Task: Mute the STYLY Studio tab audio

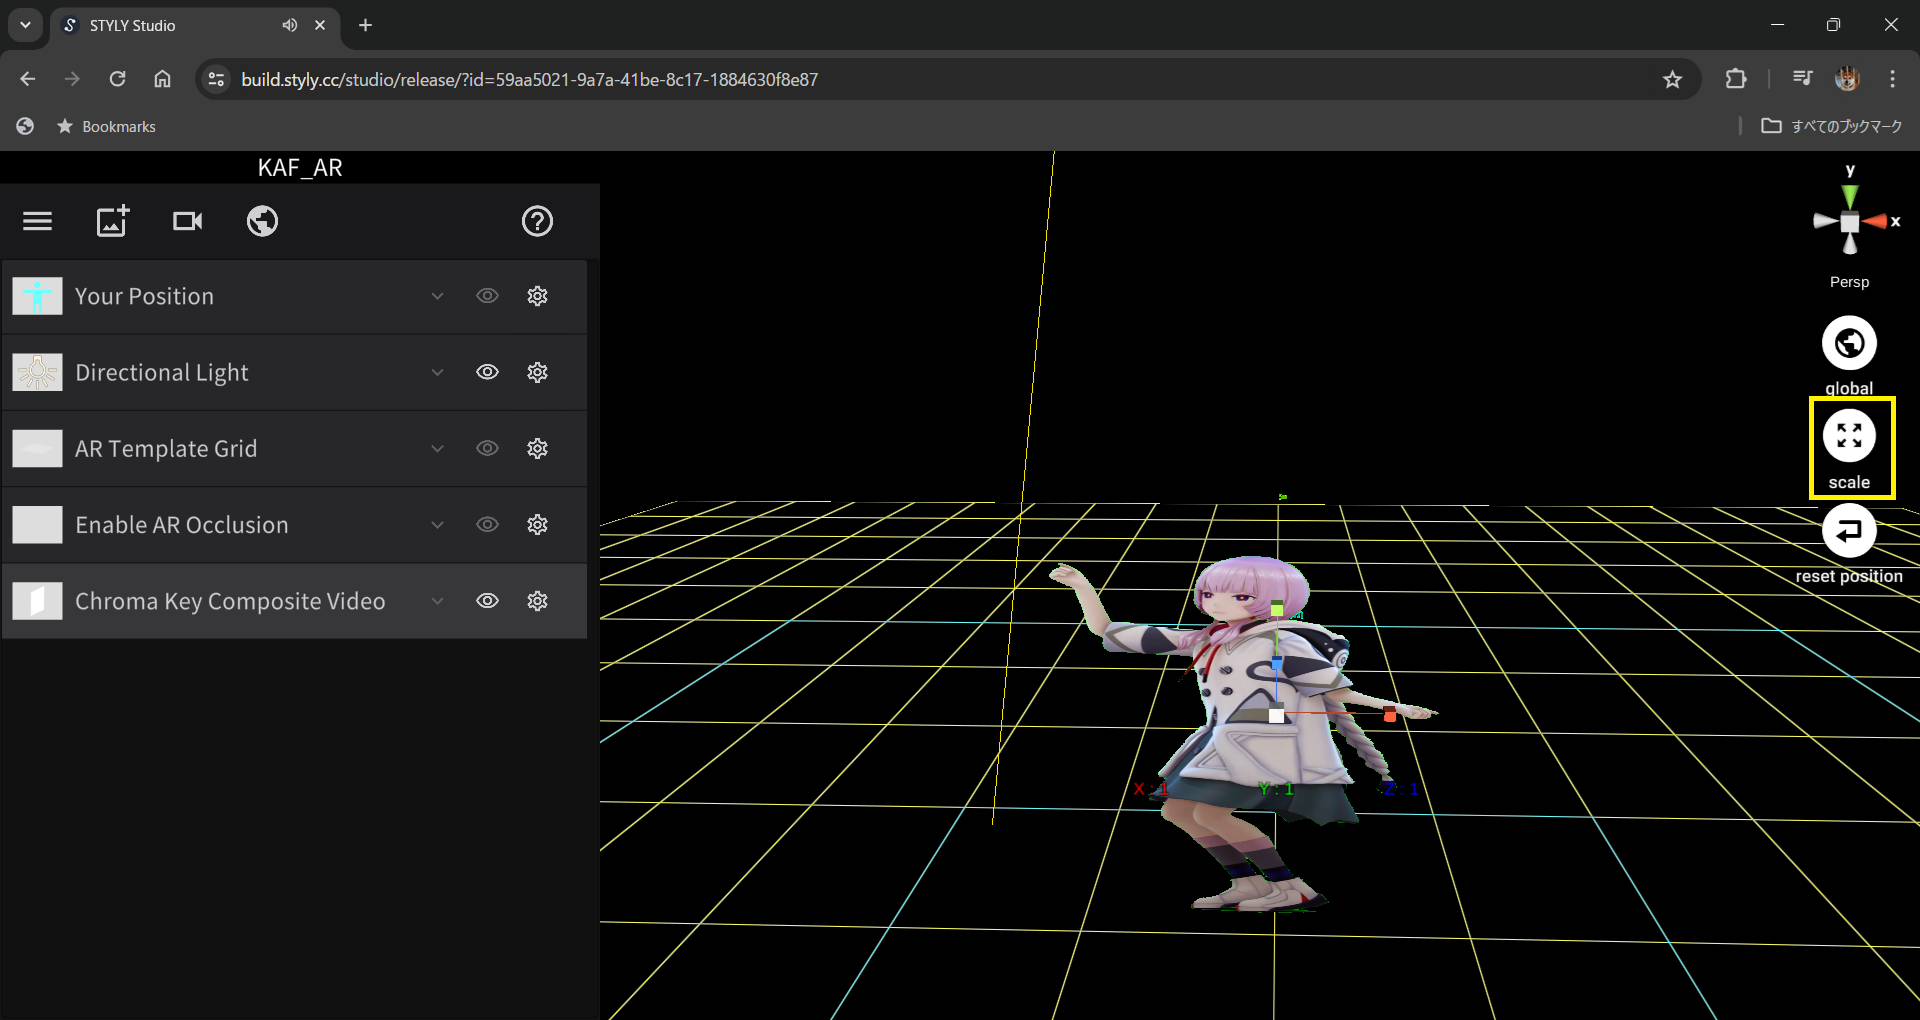Action: tap(289, 25)
